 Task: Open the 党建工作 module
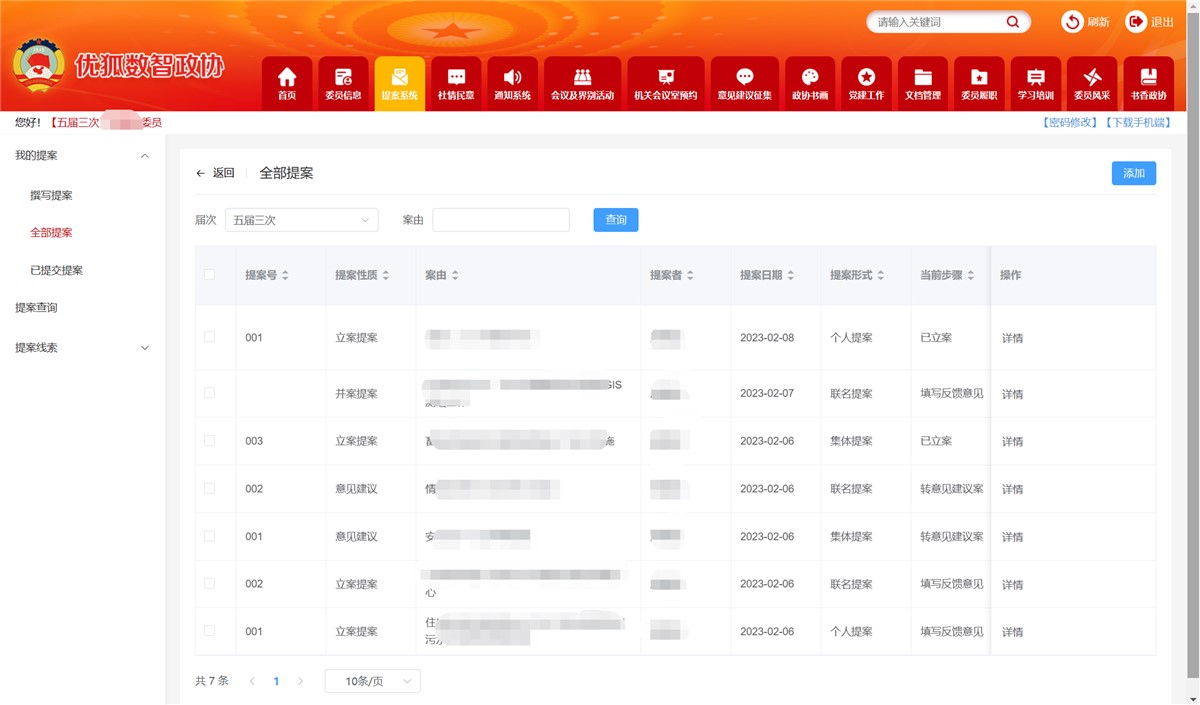pos(866,82)
